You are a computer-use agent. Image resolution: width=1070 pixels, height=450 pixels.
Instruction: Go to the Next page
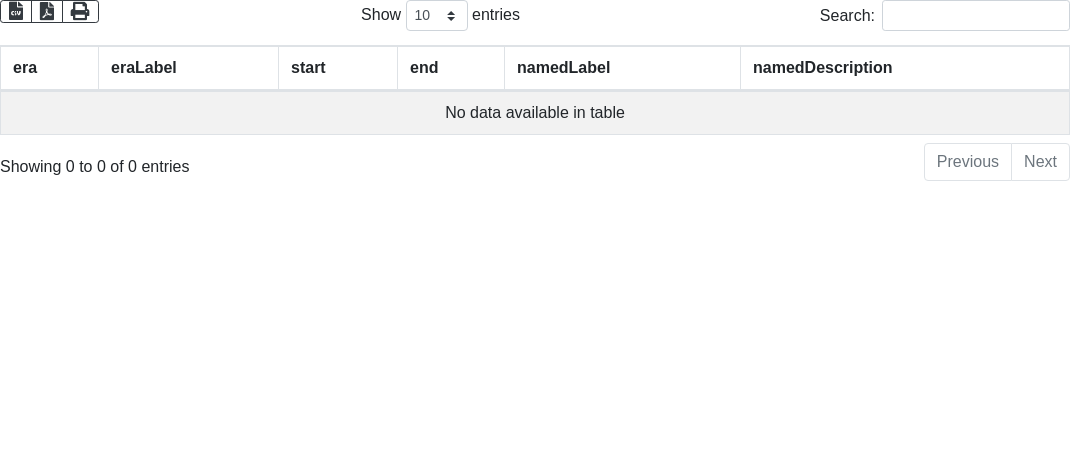tap(1040, 162)
